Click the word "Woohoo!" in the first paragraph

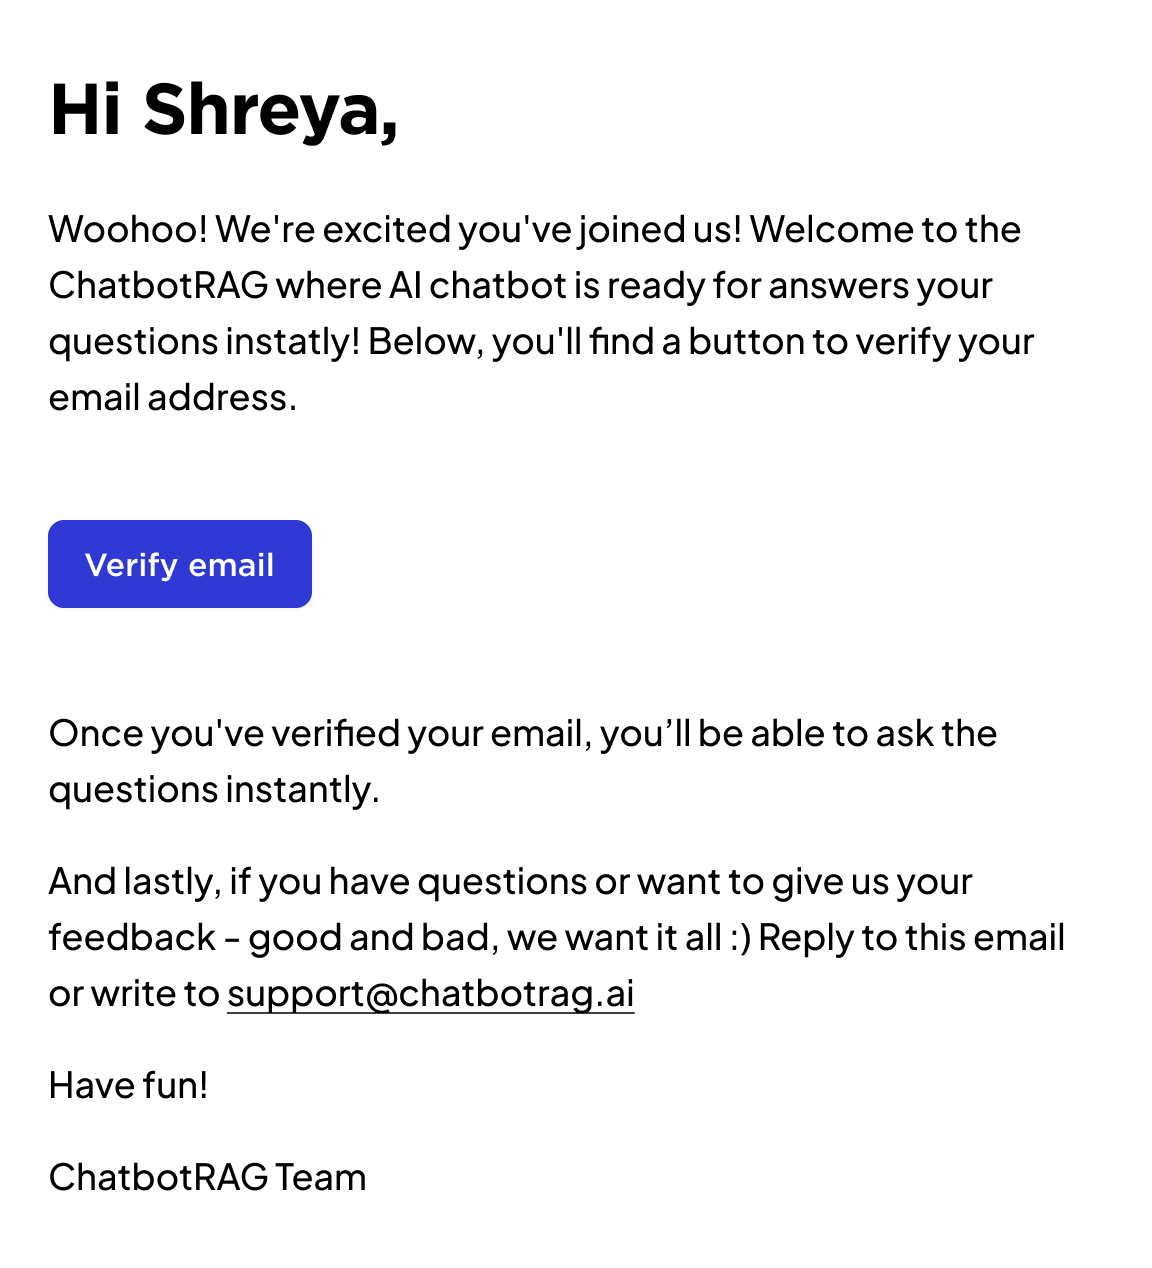tap(128, 230)
